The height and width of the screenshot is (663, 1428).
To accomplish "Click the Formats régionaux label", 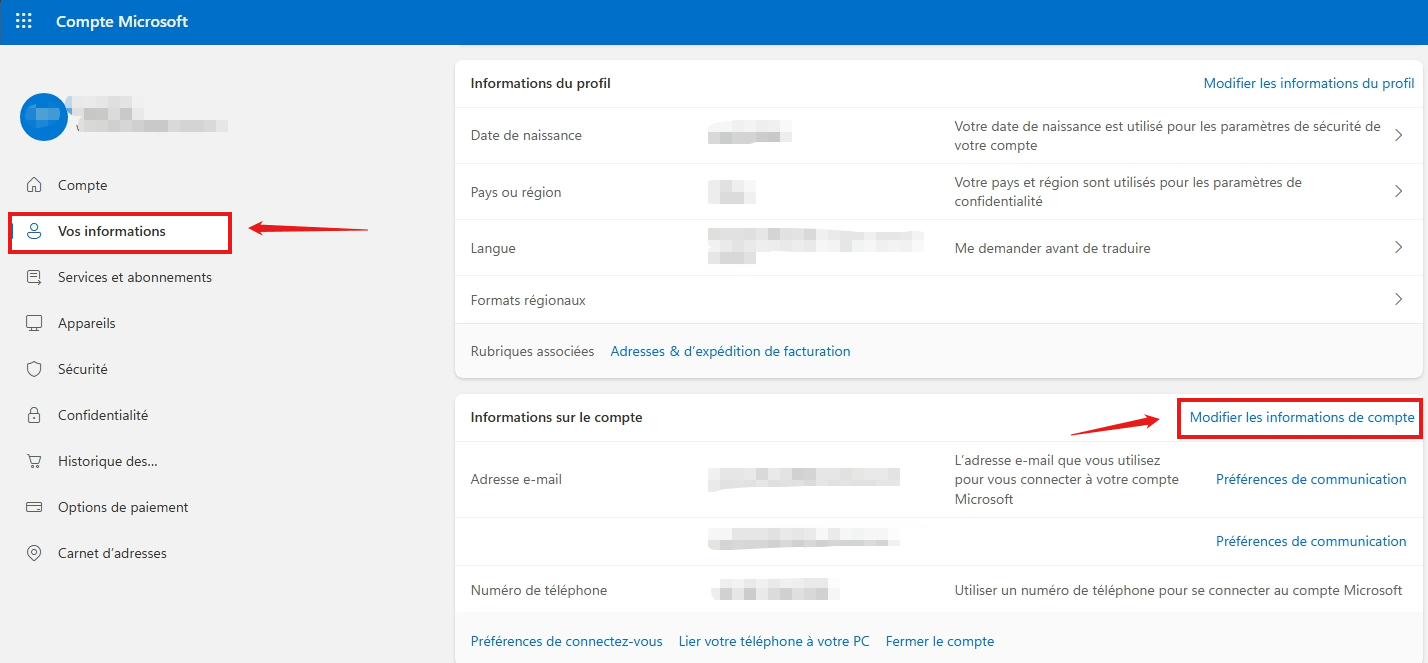I will click(x=528, y=300).
